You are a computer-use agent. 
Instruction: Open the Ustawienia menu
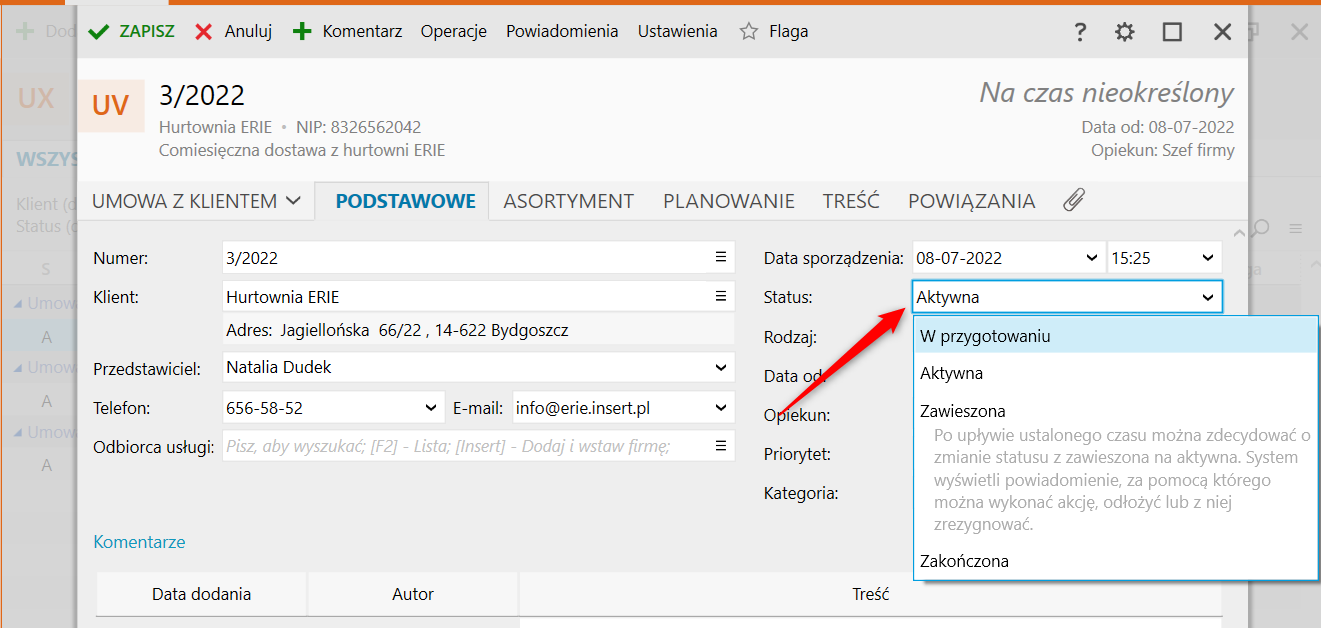click(x=678, y=31)
